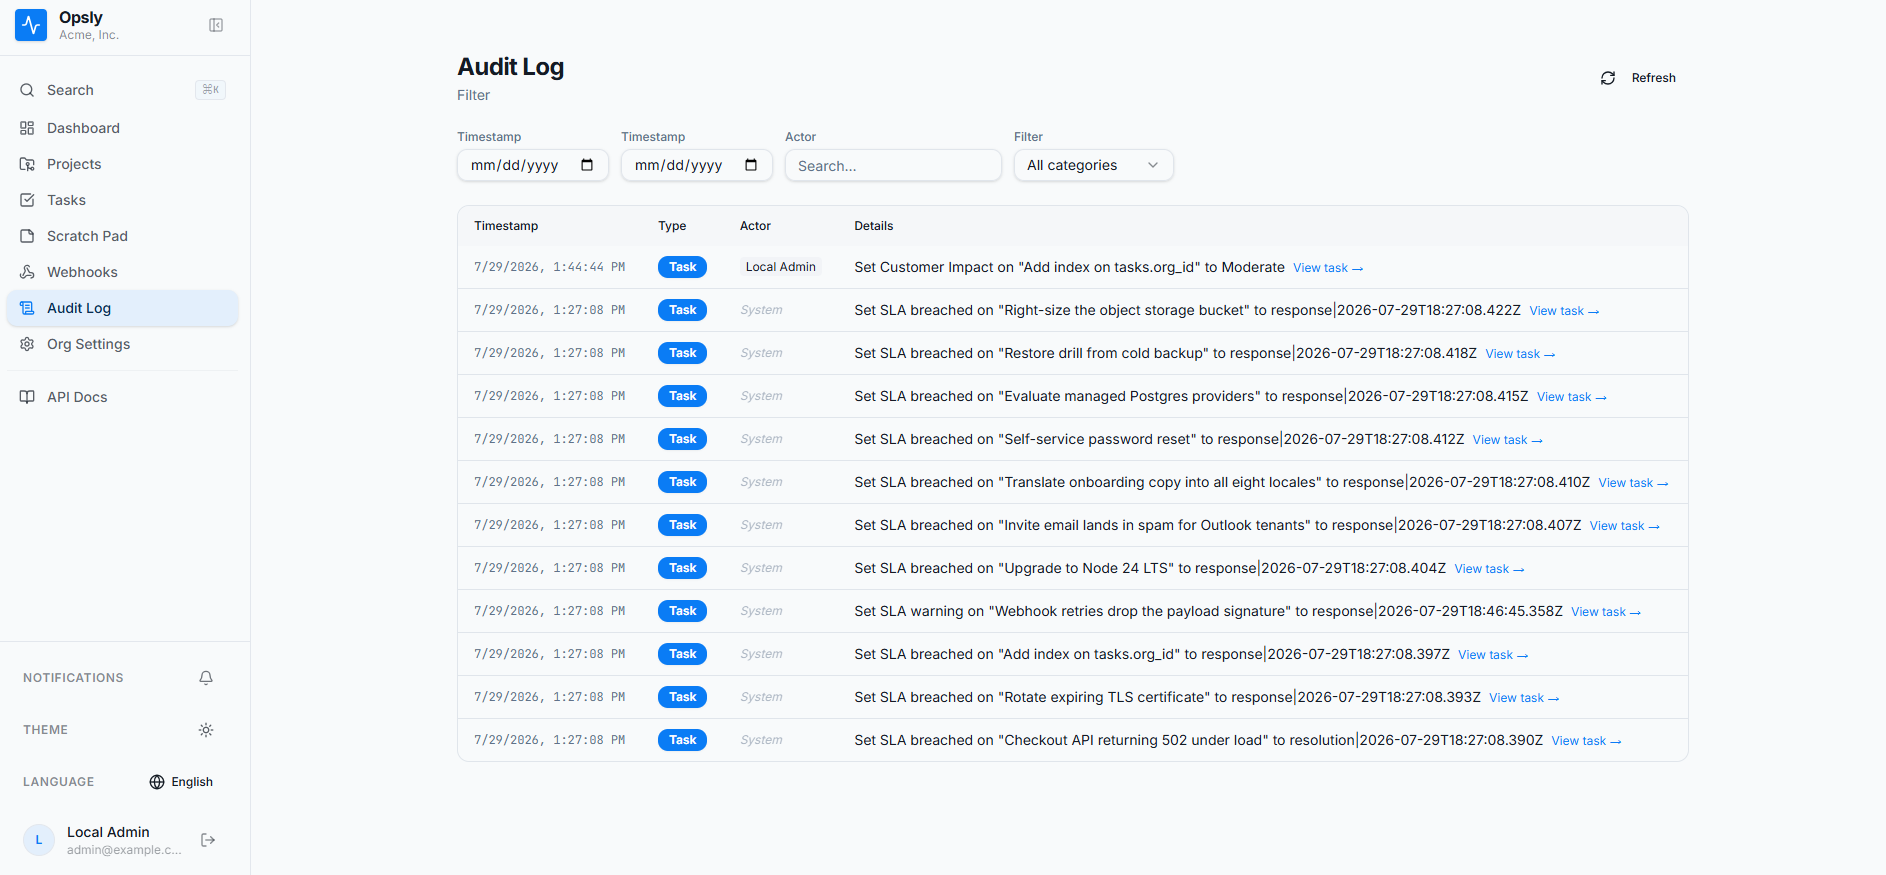Screen dimensions: 1886x875
Task: Click the first Timestamp date input
Action: 533,165
